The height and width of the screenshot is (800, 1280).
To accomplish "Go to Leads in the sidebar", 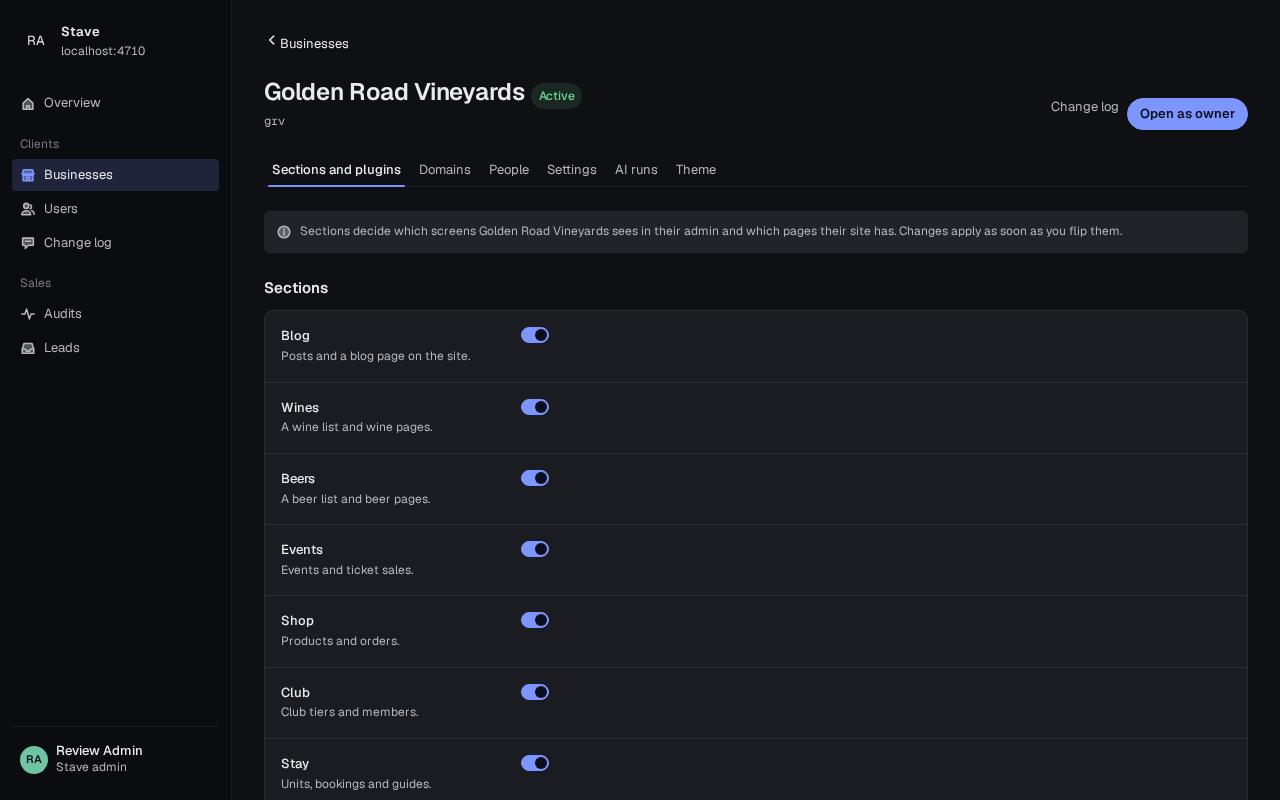I will point(115,348).
